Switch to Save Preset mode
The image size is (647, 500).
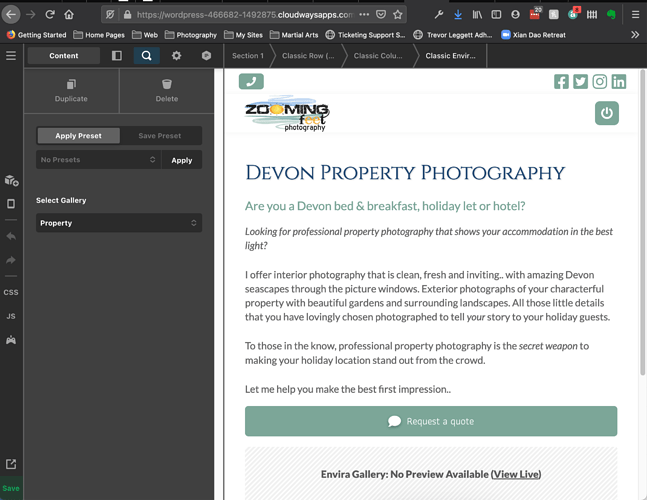160,136
